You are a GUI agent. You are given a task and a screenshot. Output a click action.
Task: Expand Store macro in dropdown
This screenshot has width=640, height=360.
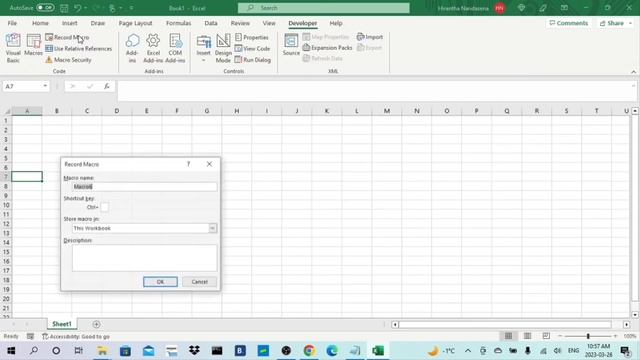coord(213,228)
